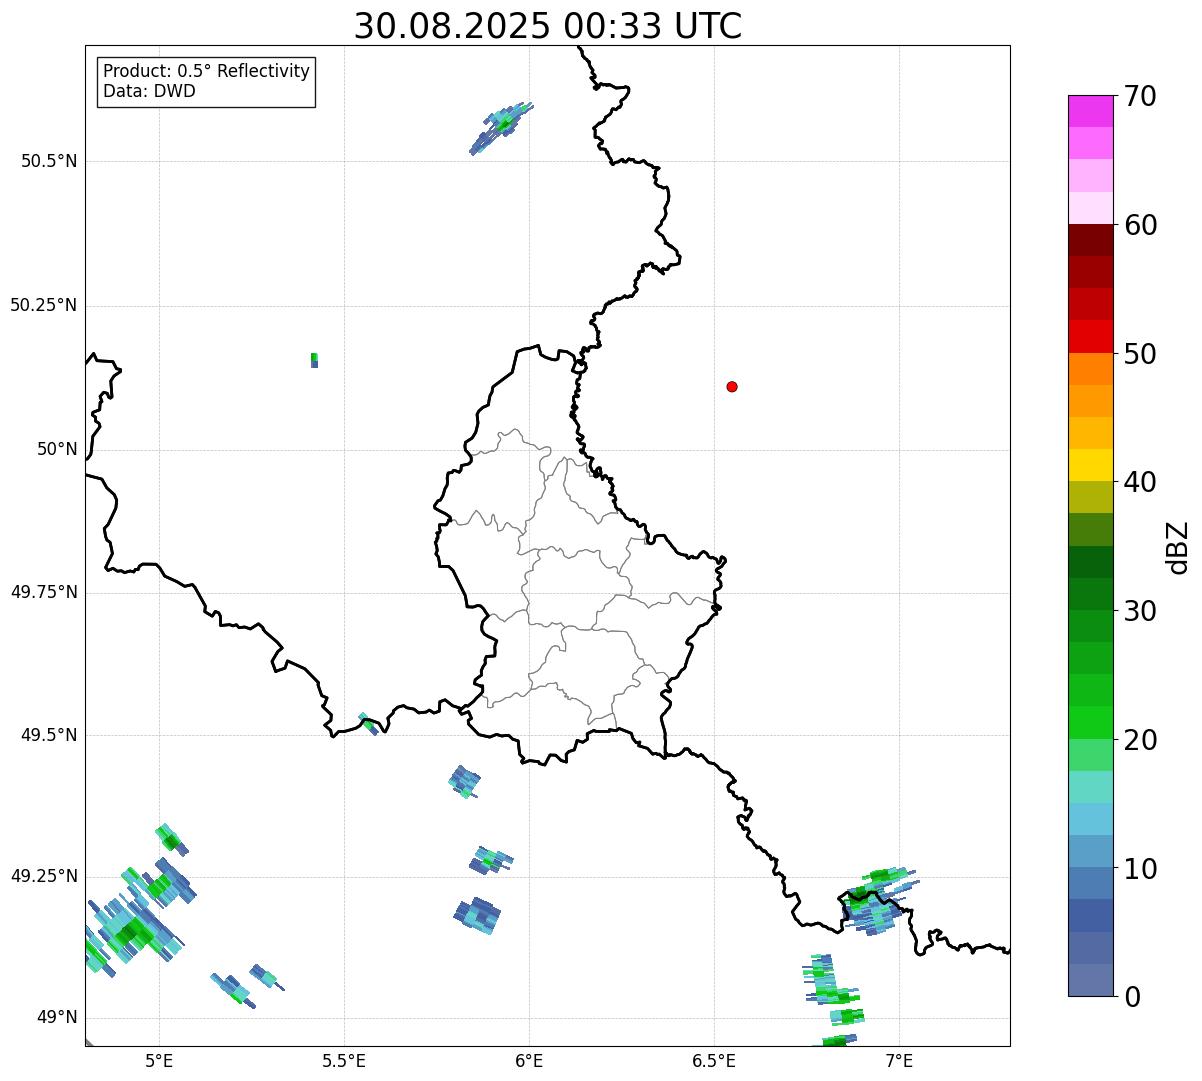Click the radar echo near 50.5°N 6°E

click(x=501, y=127)
